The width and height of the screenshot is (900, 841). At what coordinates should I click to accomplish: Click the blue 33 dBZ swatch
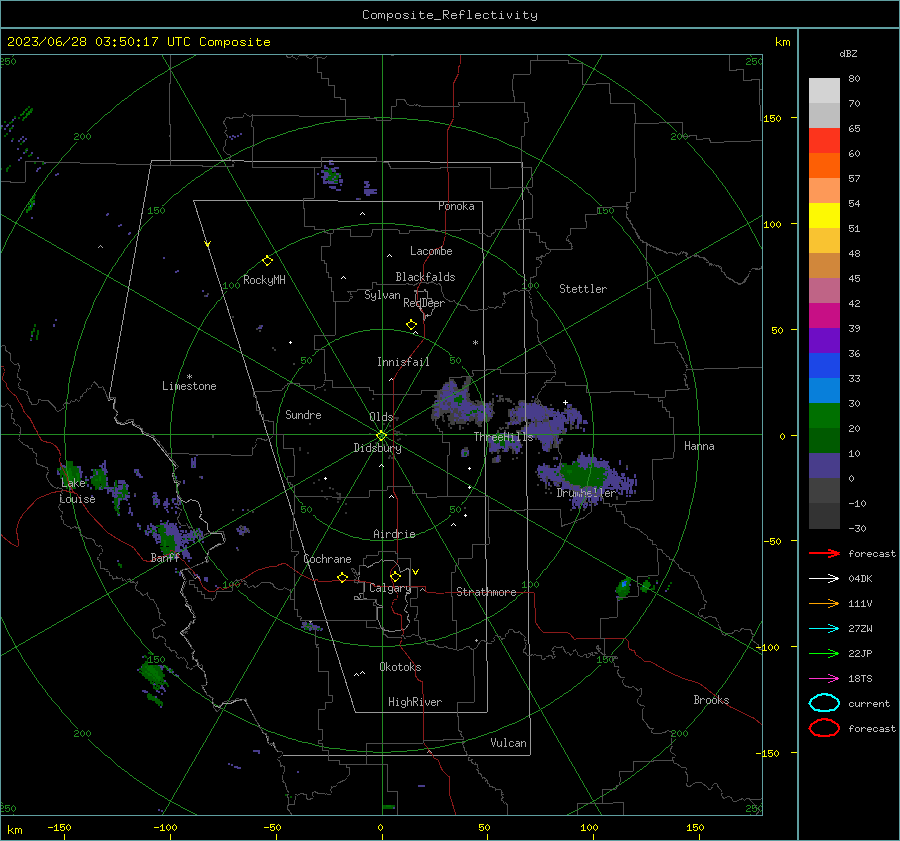coord(824,365)
